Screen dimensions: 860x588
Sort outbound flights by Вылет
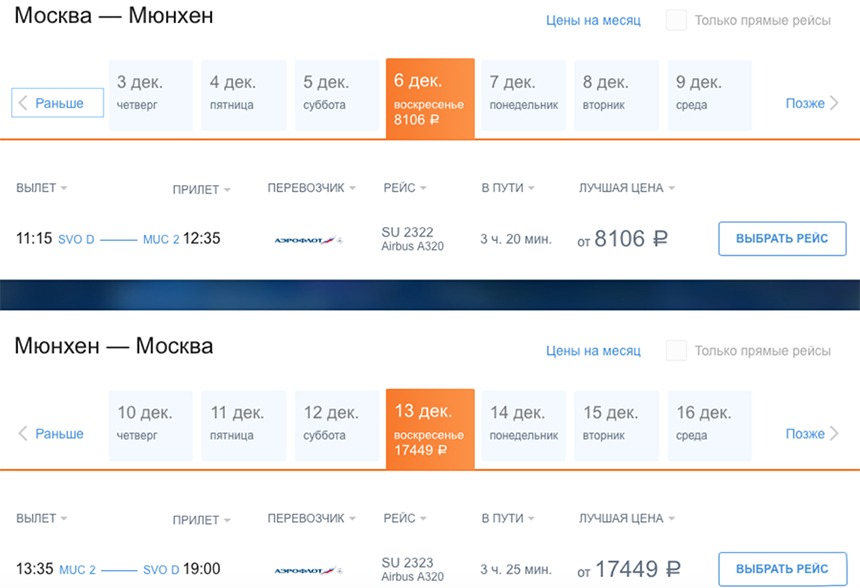(x=42, y=188)
